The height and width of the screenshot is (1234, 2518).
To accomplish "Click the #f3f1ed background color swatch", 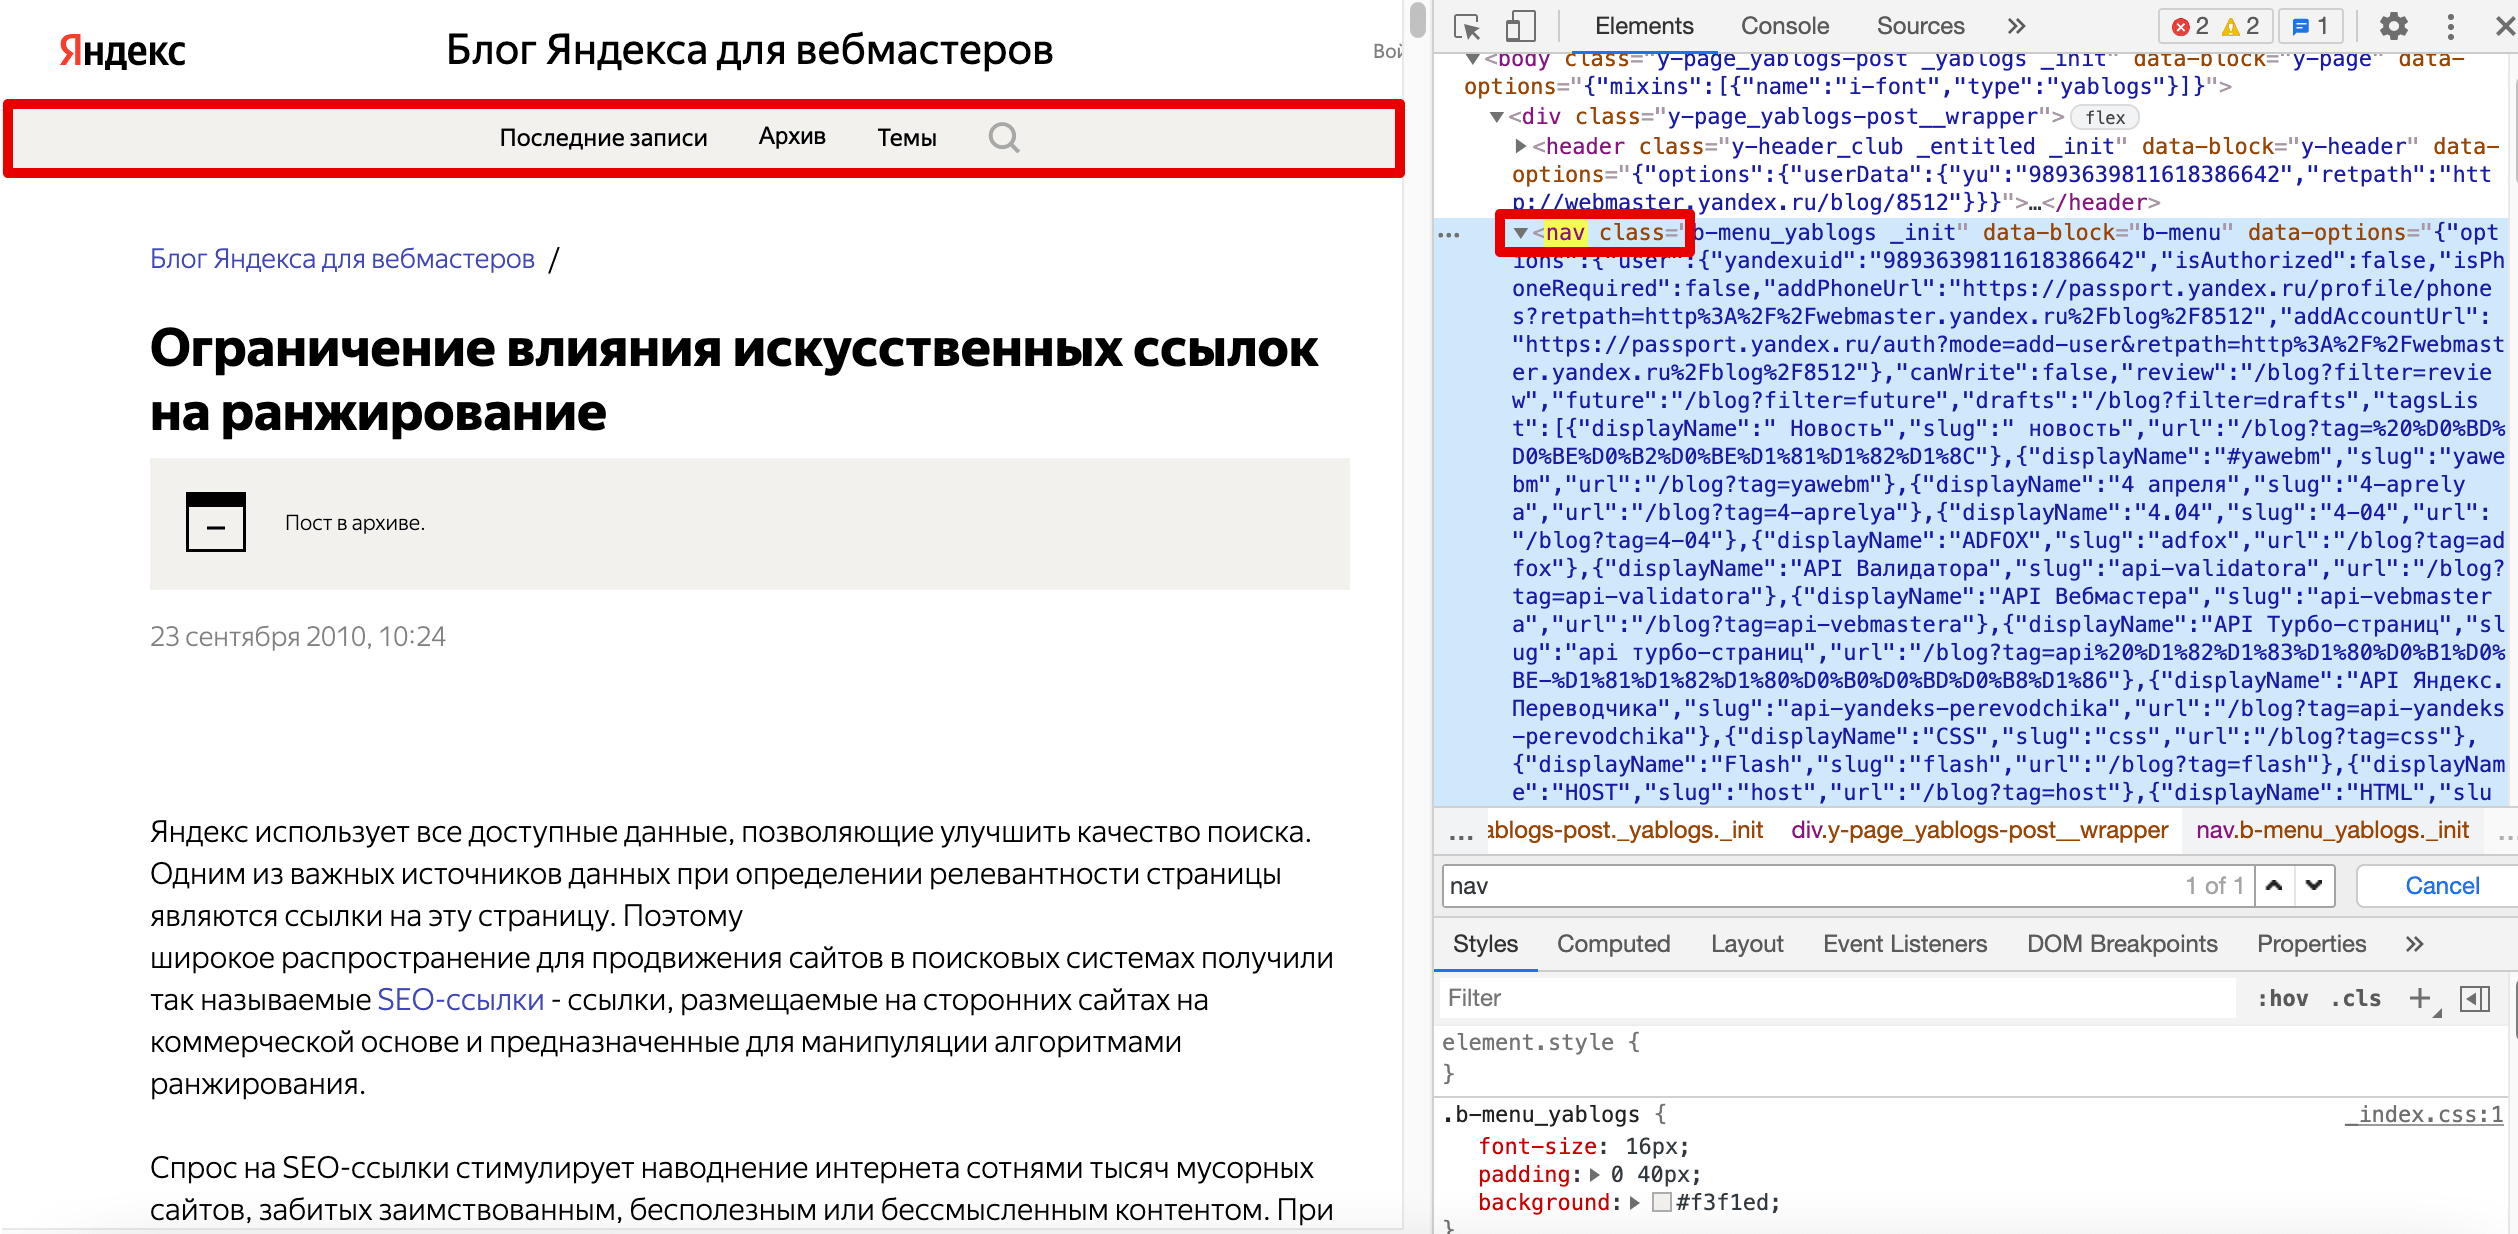I will [1662, 1202].
